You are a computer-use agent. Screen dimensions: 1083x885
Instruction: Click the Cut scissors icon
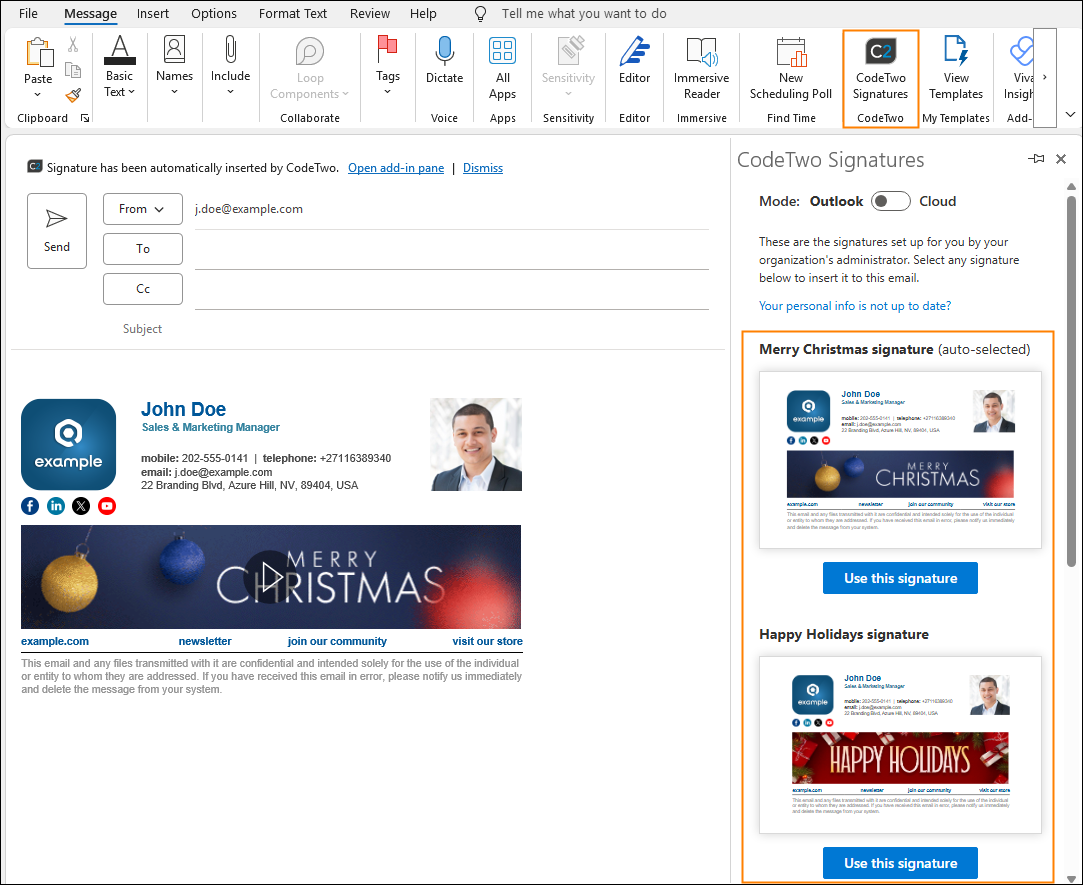click(x=73, y=45)
